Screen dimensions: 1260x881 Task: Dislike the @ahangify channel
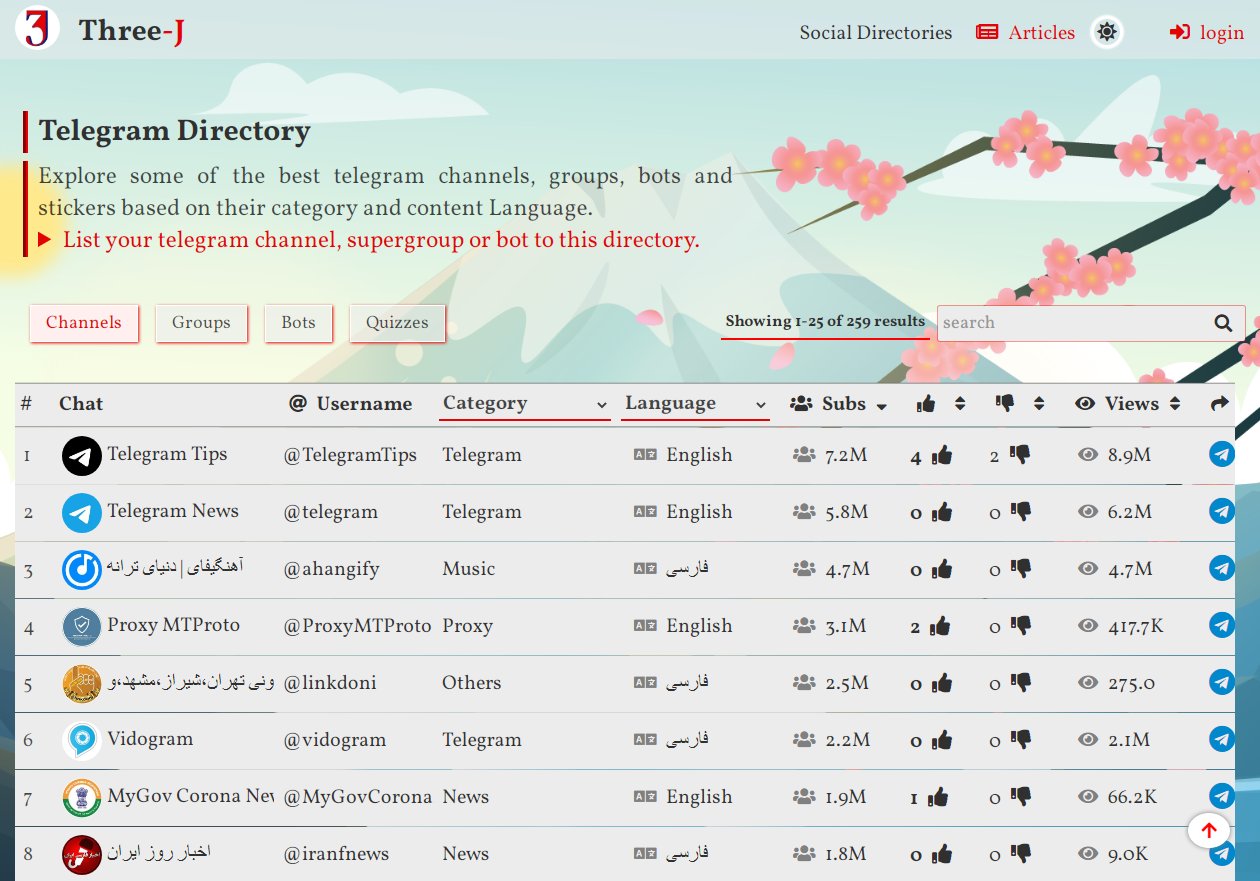point(1020,569)
